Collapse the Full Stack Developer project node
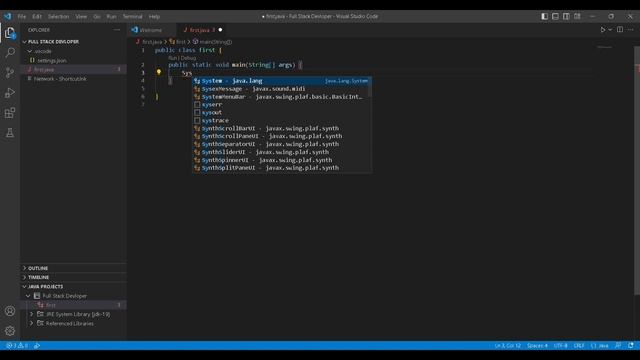The height and width of the screenshot is (360, 640). pyautogui.click(x=28, y=296)
